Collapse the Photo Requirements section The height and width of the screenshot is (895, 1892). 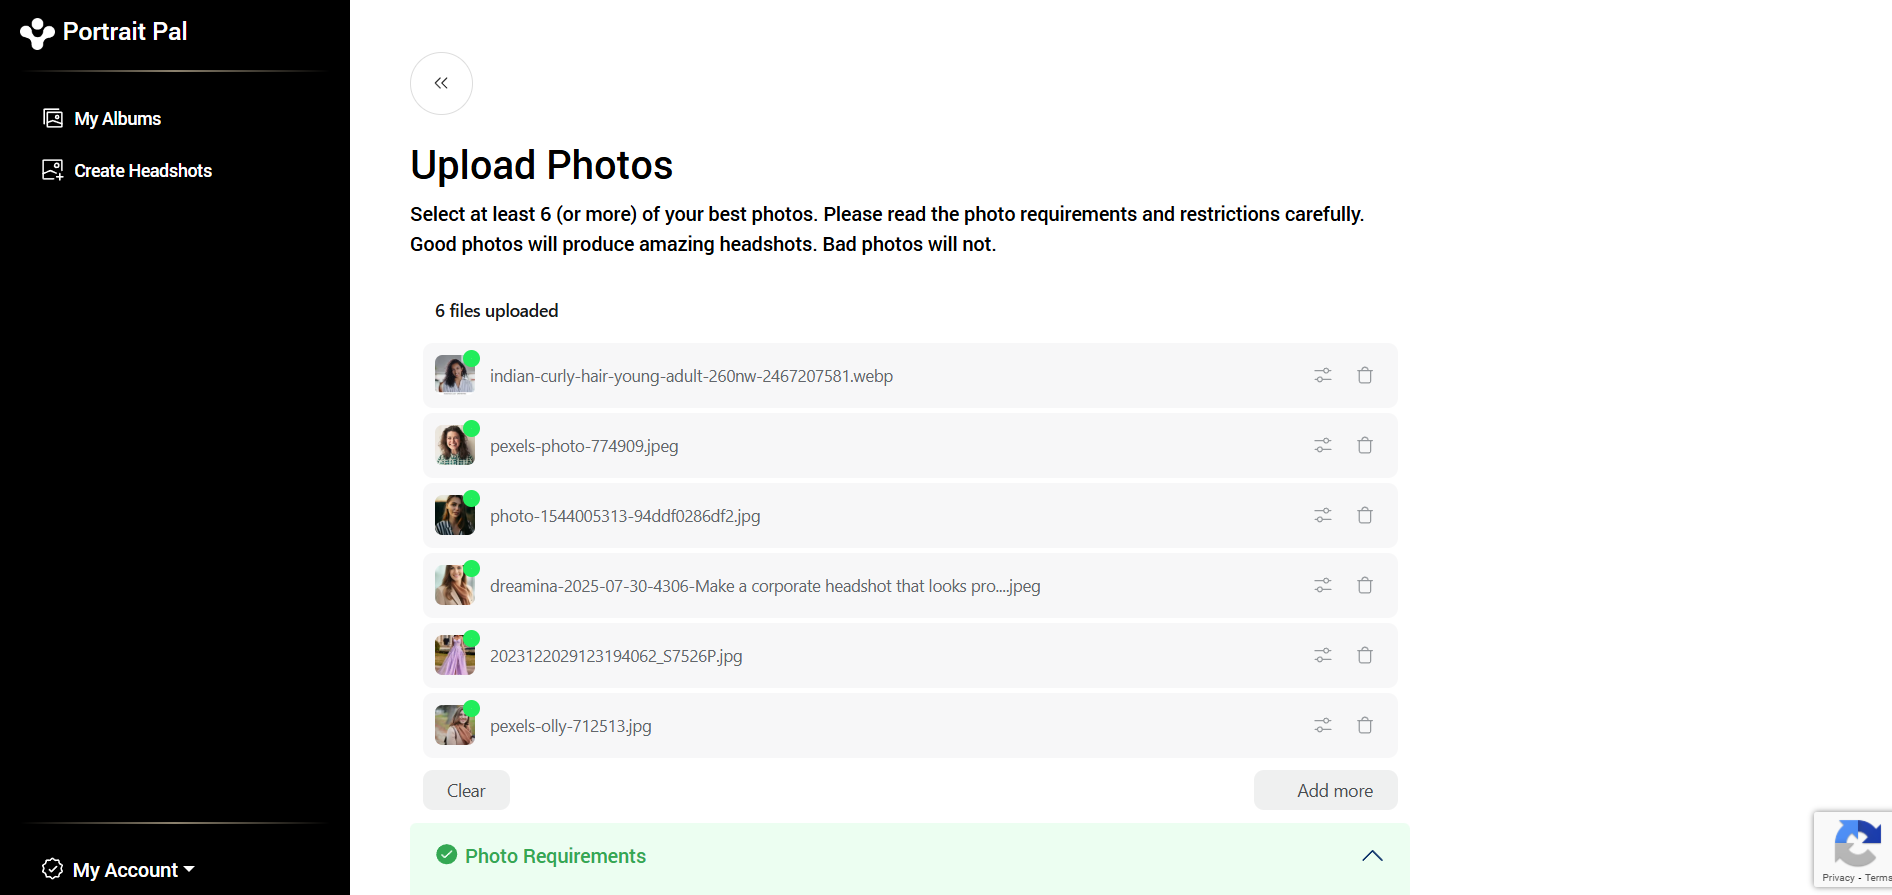coord(1372,856)
